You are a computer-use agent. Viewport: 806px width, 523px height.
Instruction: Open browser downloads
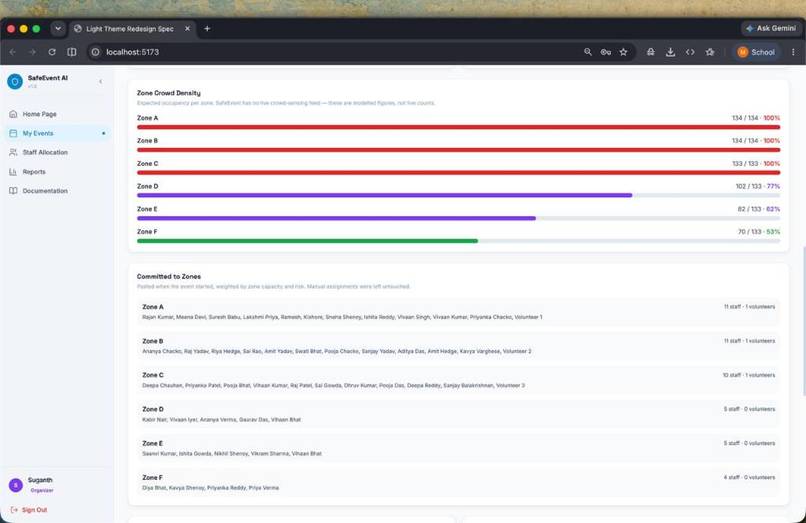coord(670,52)
